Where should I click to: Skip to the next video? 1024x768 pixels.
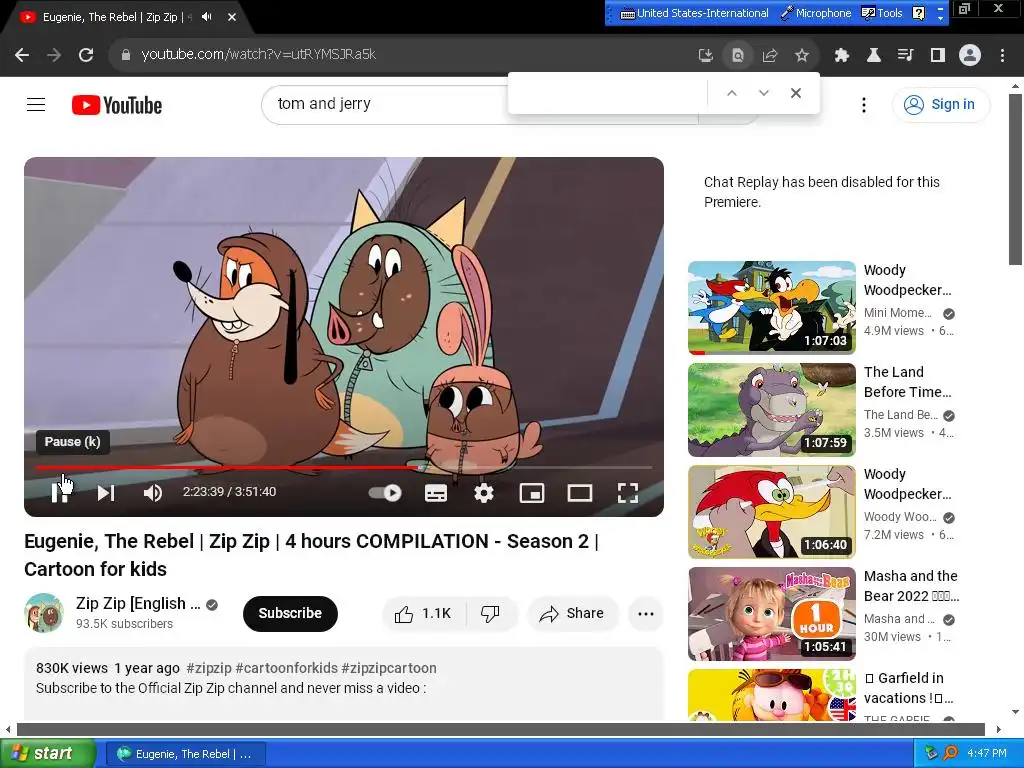(x=106, y=493)
